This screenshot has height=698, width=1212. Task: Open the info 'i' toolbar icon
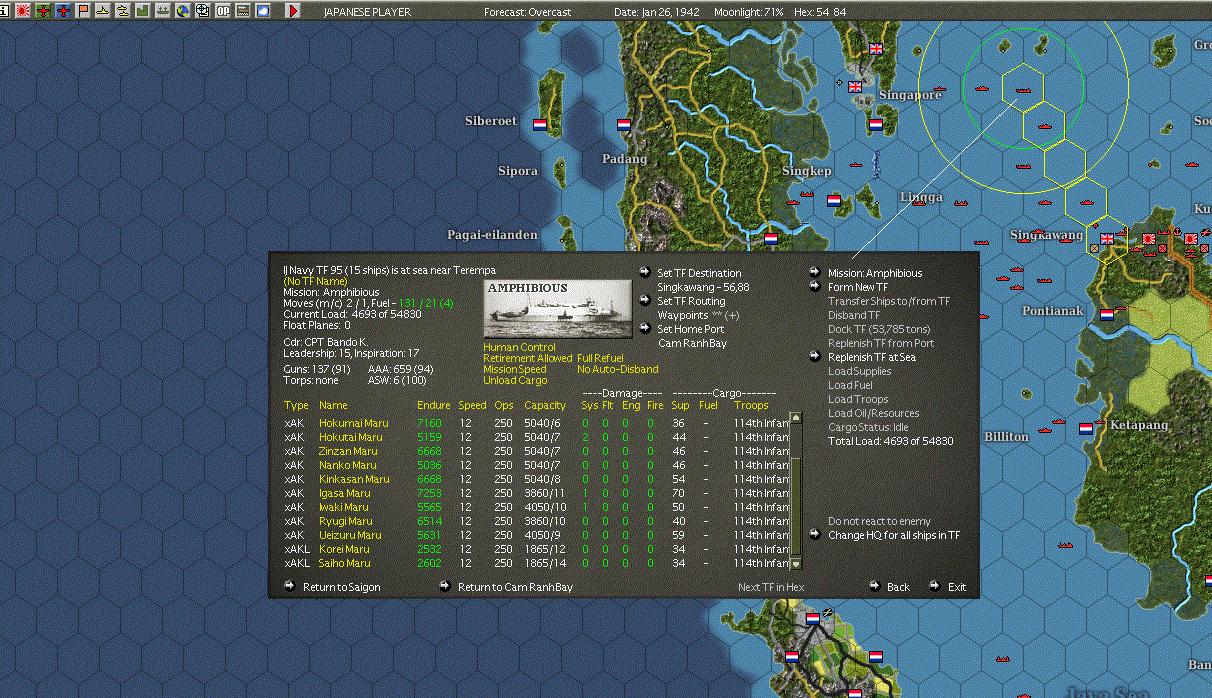pyautogui.click(x=4, y=11)
